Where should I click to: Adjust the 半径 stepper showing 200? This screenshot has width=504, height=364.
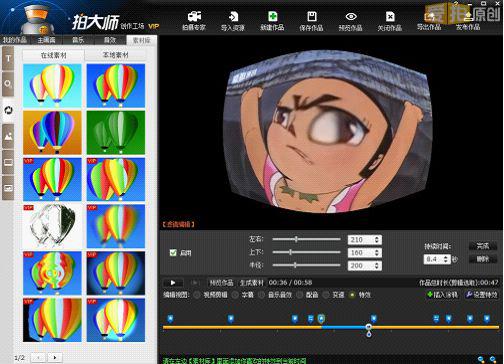tap(377, 266)
